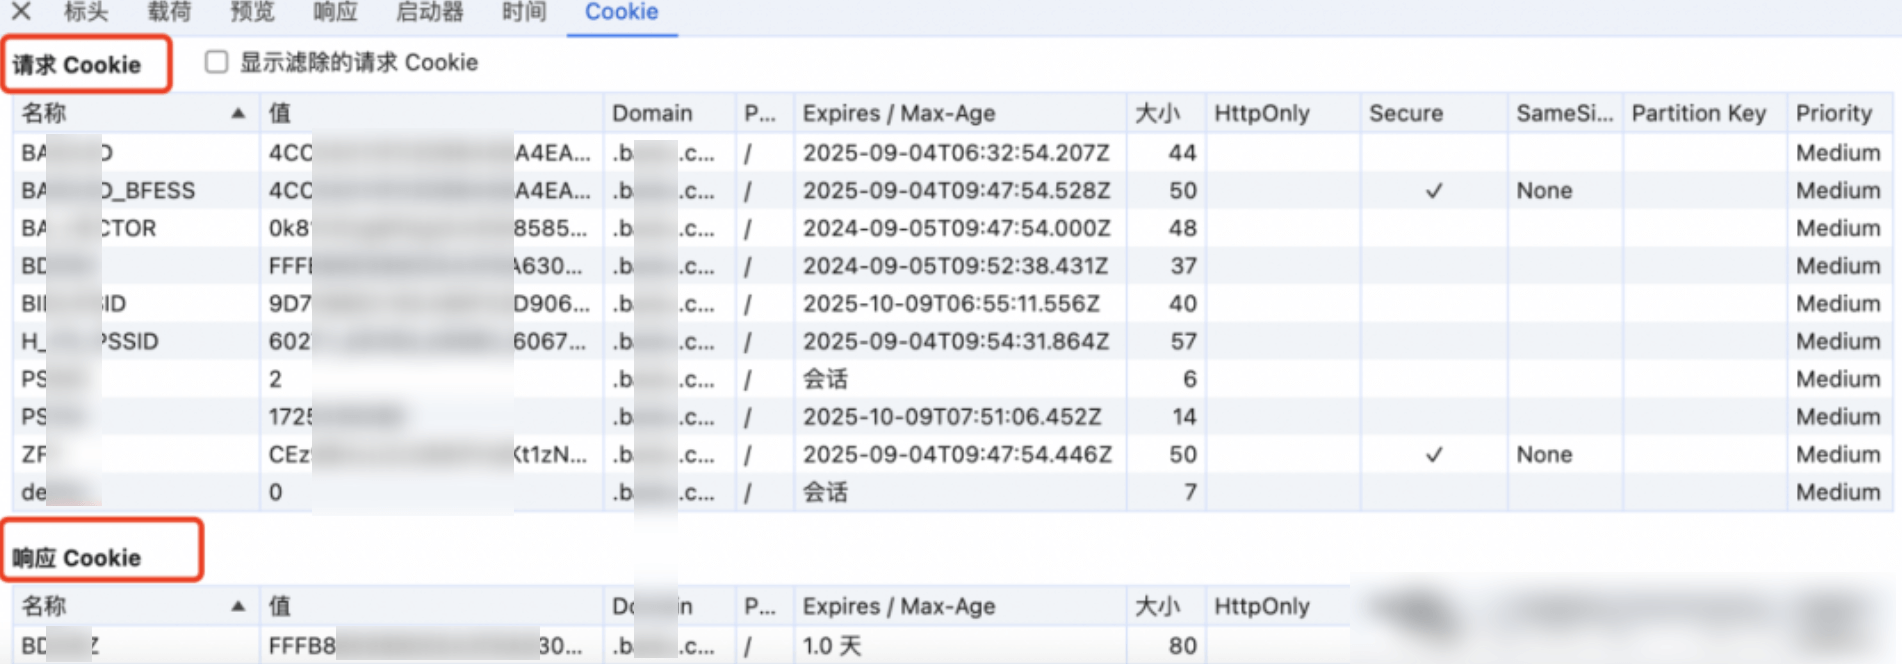
Task: Enable 显示滤除的请求 Cookie checkbox
Action: tap(216, 62)
